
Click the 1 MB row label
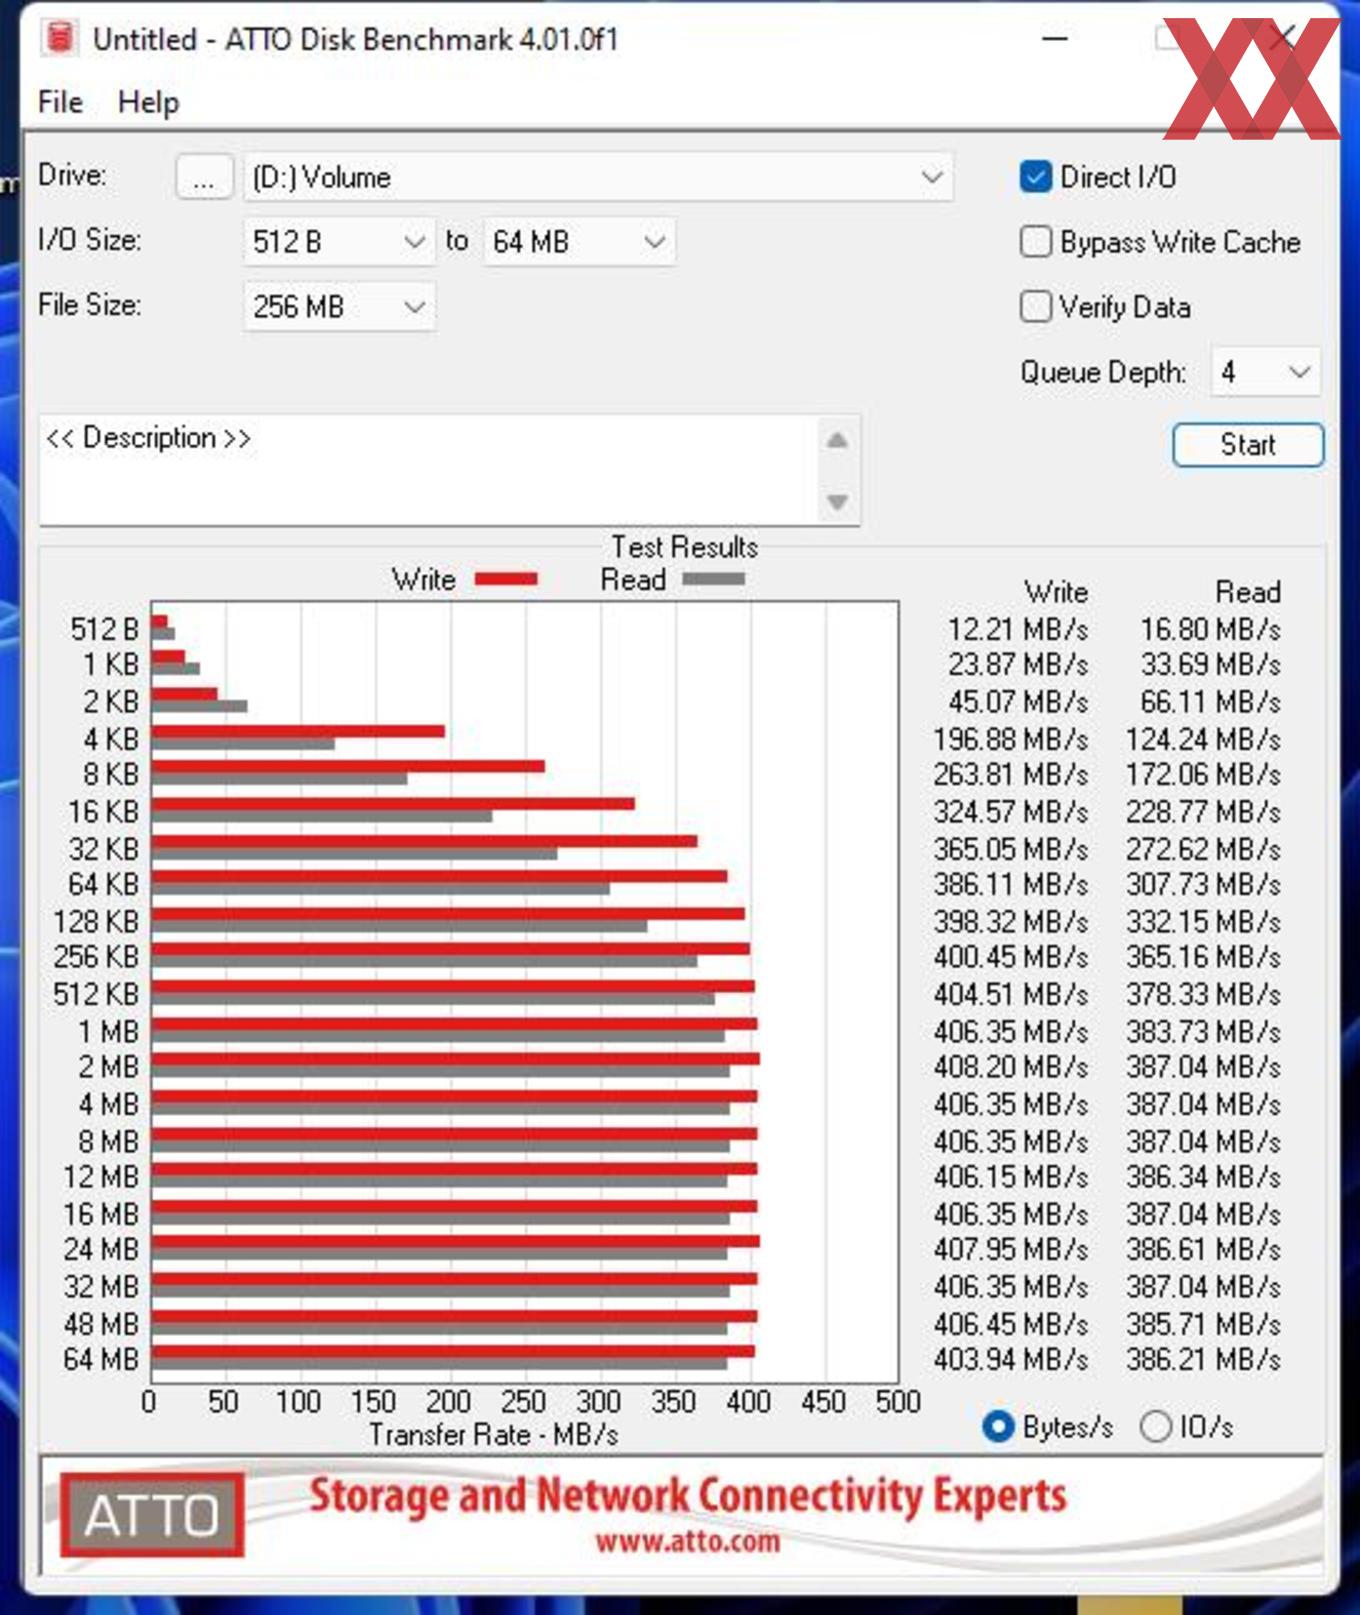pyautogui.click(x=108, y=1031)
